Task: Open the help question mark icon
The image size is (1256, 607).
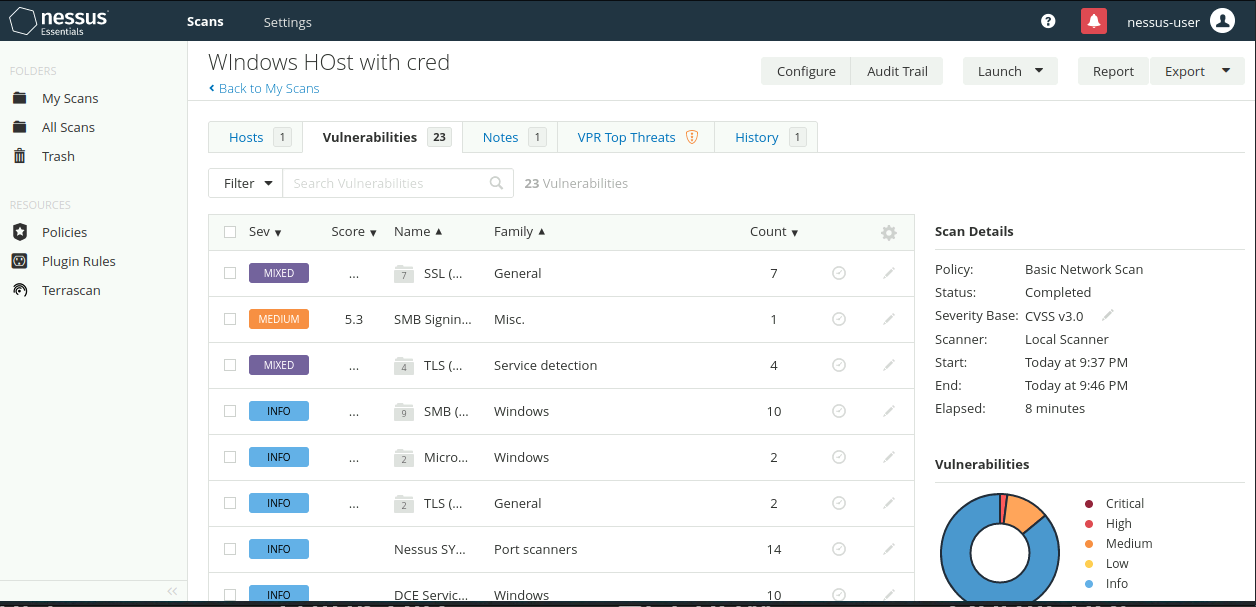Action: (1048, 21)
